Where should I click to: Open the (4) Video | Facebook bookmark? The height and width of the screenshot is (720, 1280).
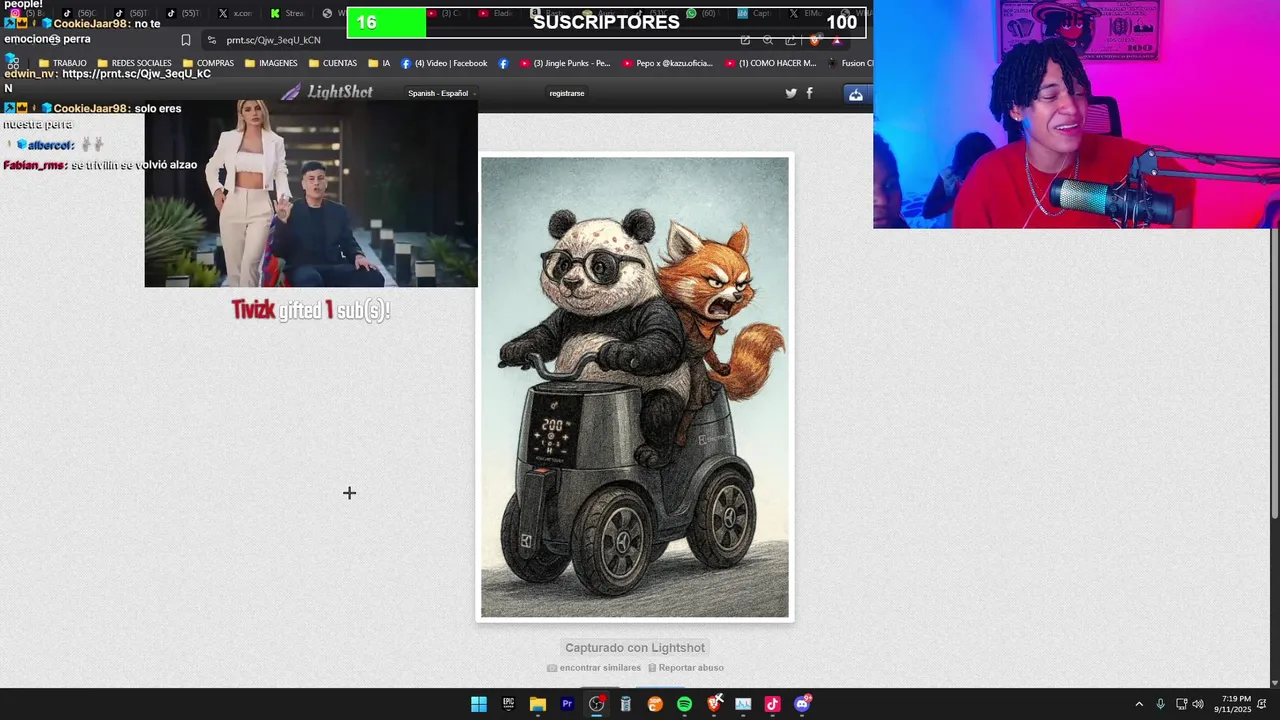coord(444,63)
